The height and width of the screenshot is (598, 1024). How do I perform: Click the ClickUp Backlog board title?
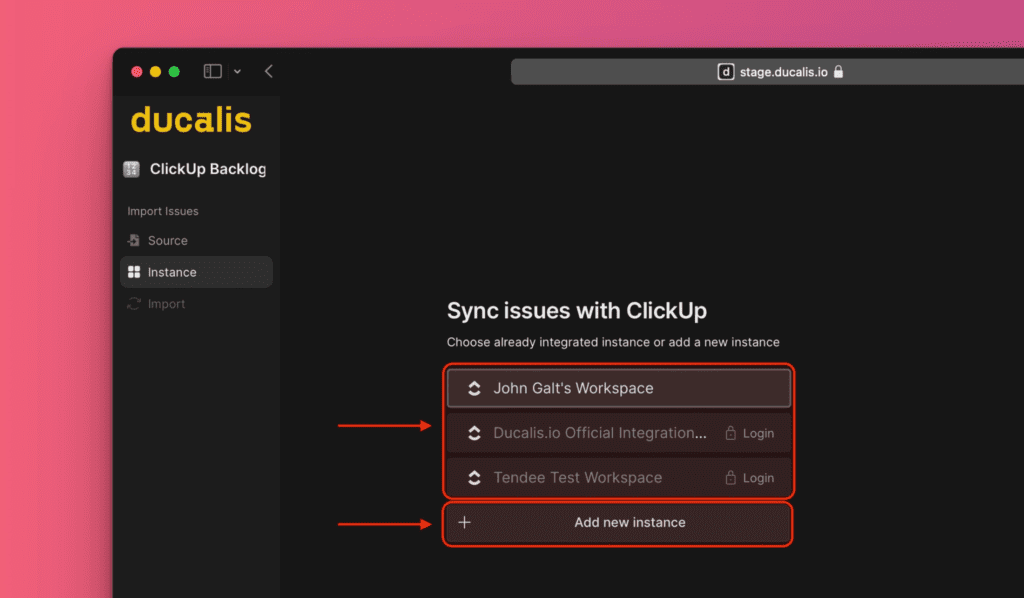208,169
